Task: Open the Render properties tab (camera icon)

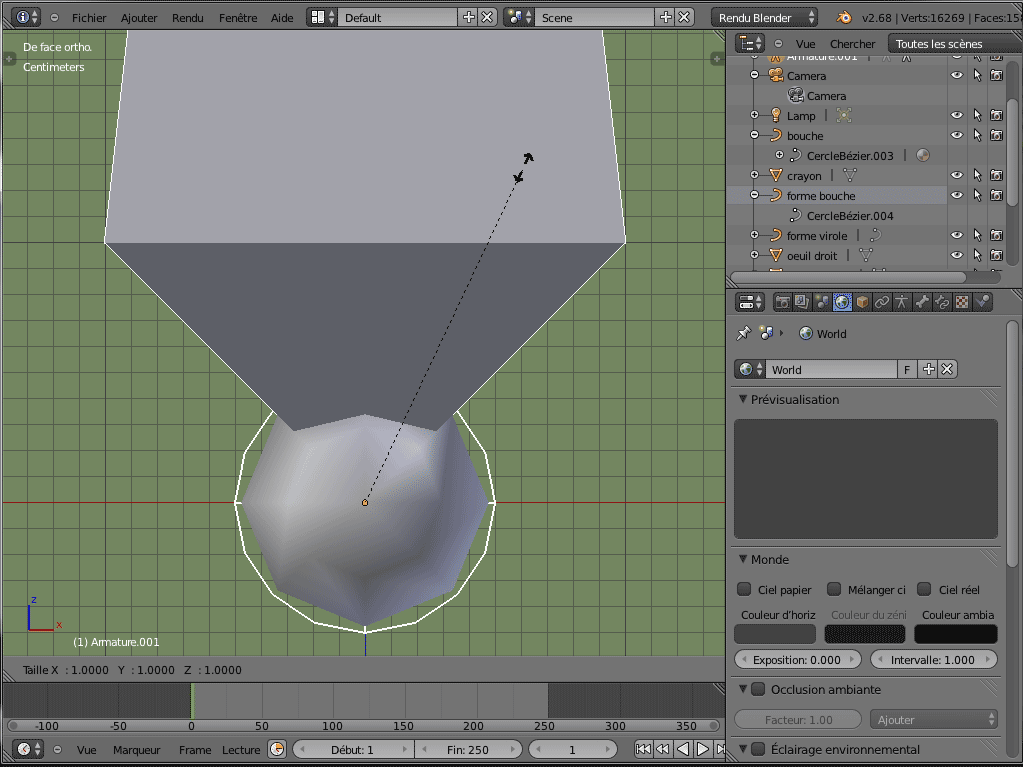Action: 782,302
